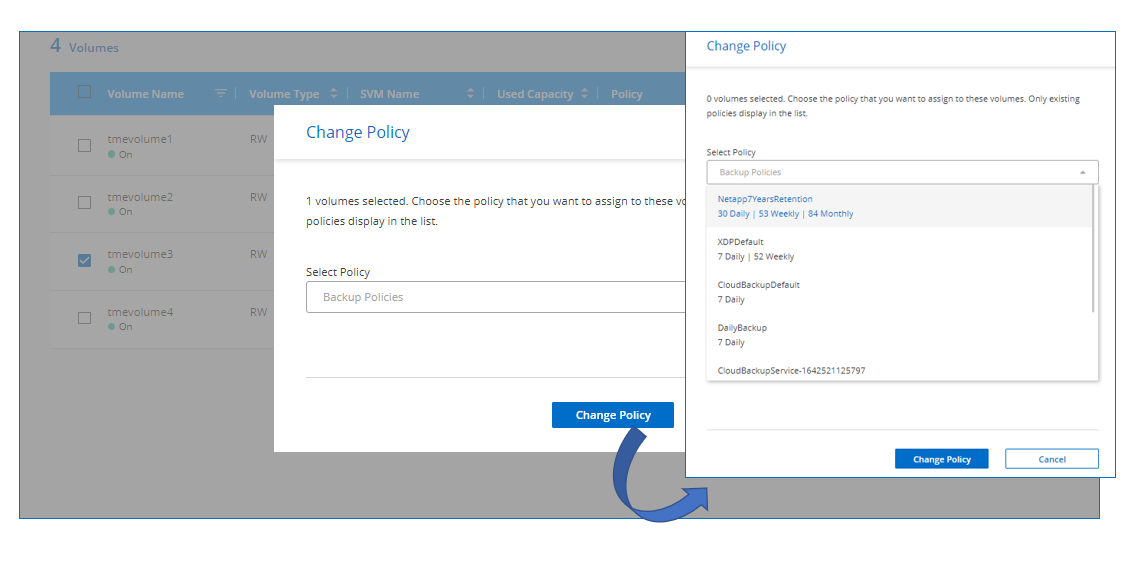Check the tmevolume1 row checkbox
The image size is (1144, 570).
(x=85, y=145)
